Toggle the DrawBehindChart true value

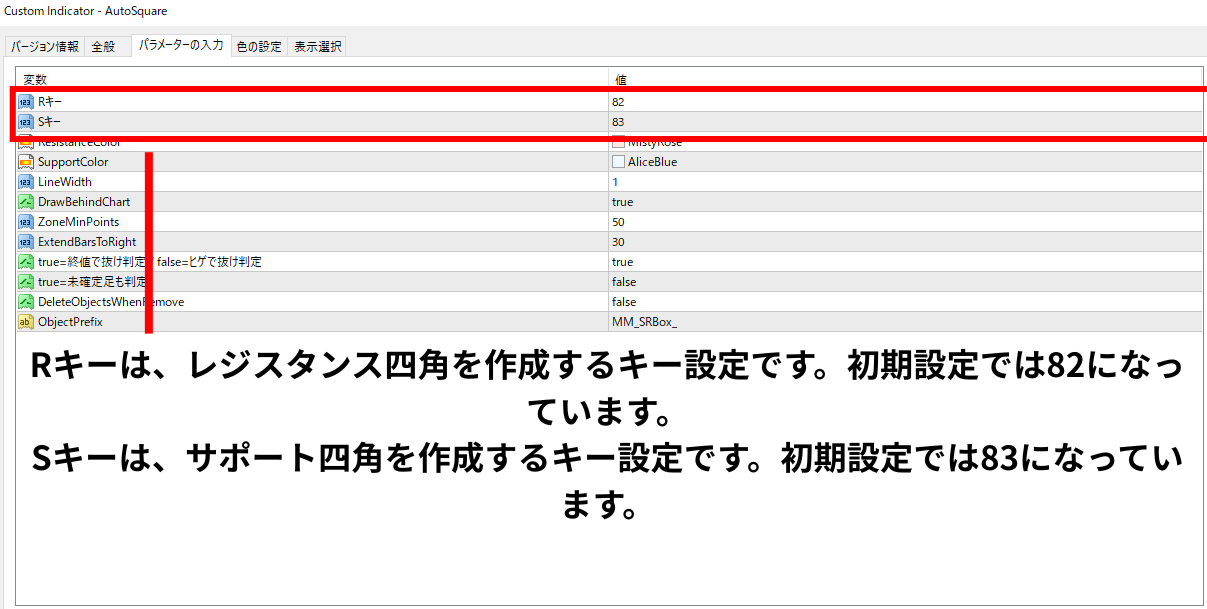coord(906,202)
